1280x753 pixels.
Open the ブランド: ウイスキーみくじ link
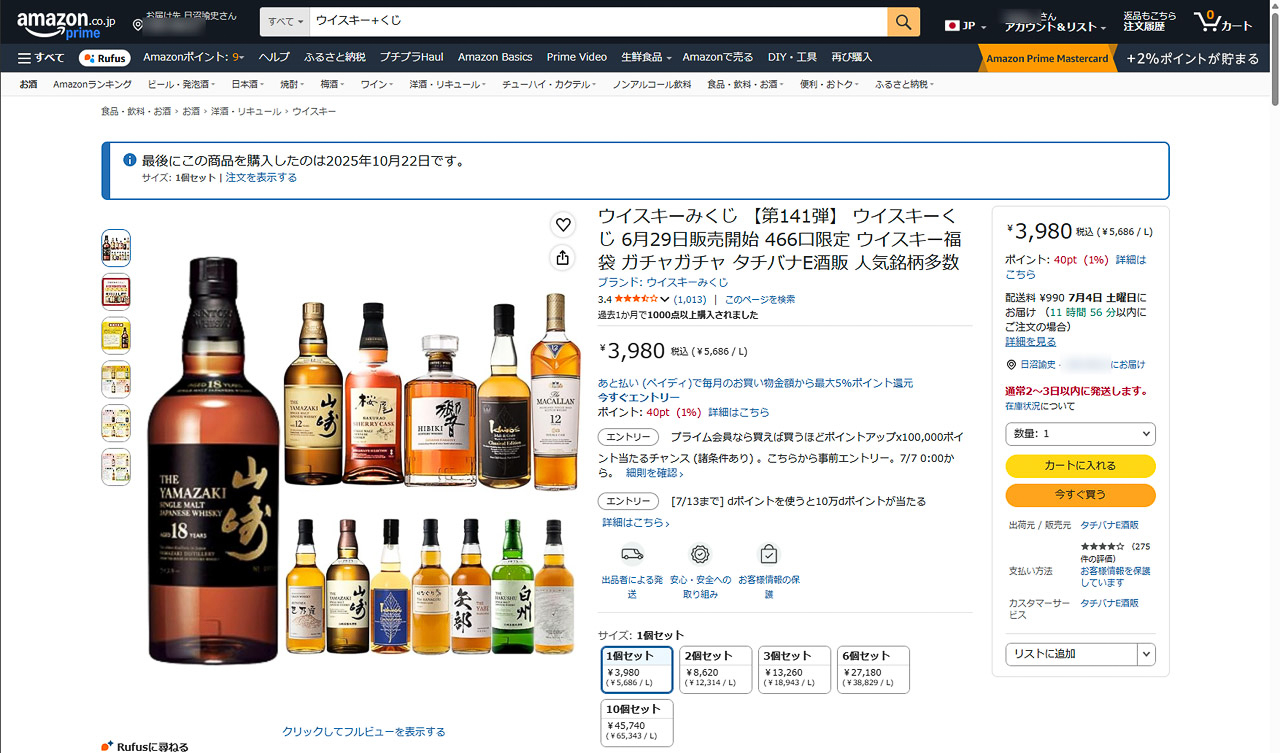(663, 283)
